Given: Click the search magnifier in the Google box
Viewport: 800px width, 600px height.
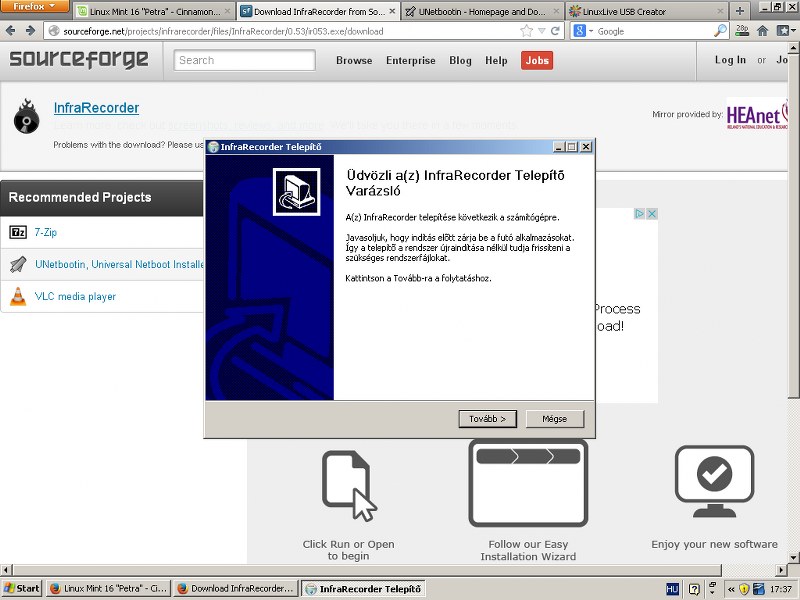Looking at the screenshot, I should pos(720,31).
